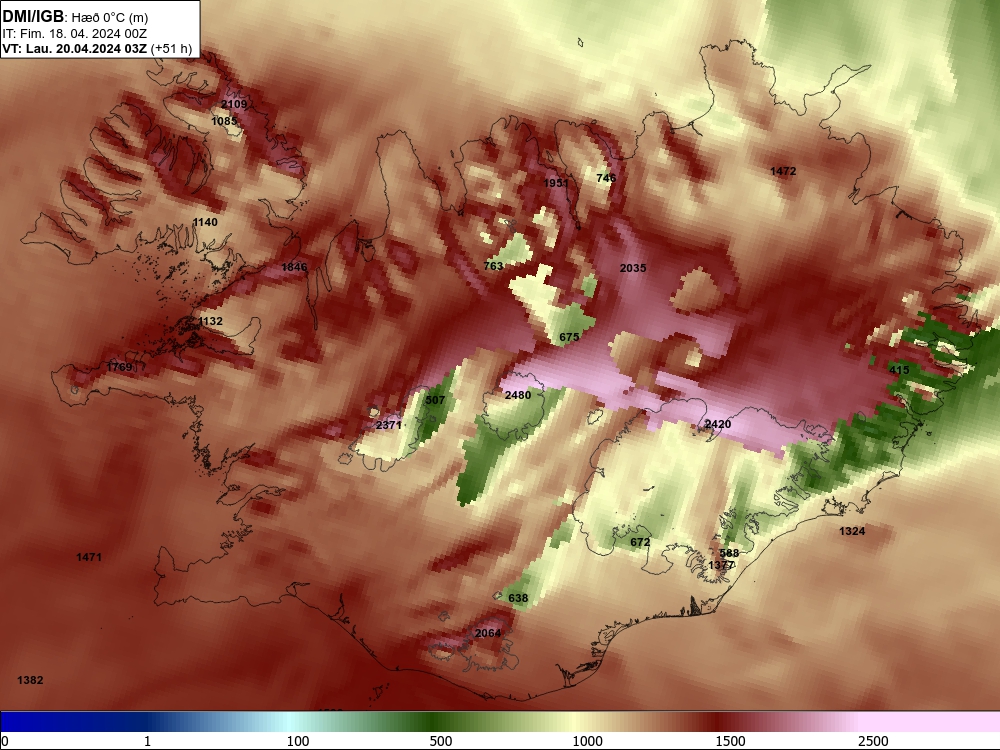The height and width of the screenshot is (750, 1000).
Task: Click the DMI/IGB title text
Action: click(x=33, y=17)
